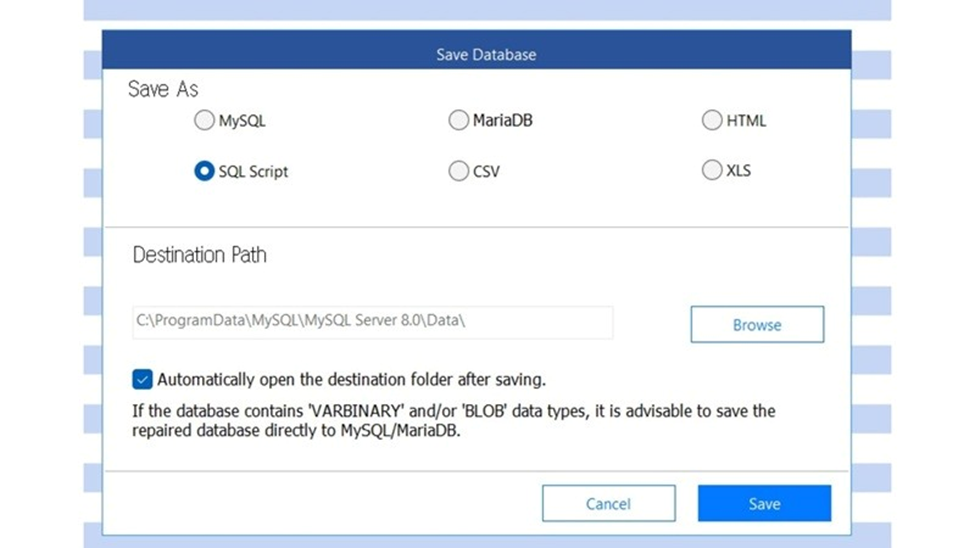
Task: Select the SQL Script radio button
Action: pyautogui.click(x=204, y=171)
